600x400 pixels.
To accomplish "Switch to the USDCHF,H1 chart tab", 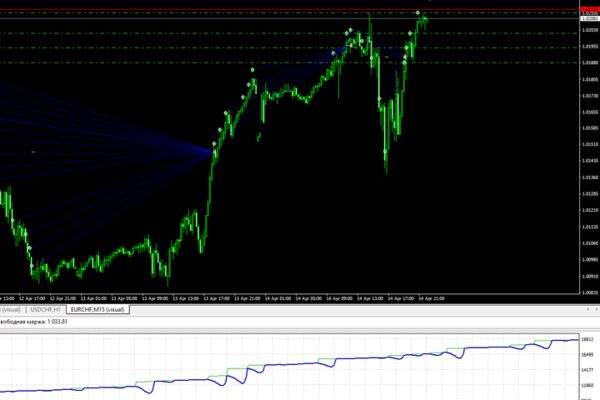I will coord(46,309).
